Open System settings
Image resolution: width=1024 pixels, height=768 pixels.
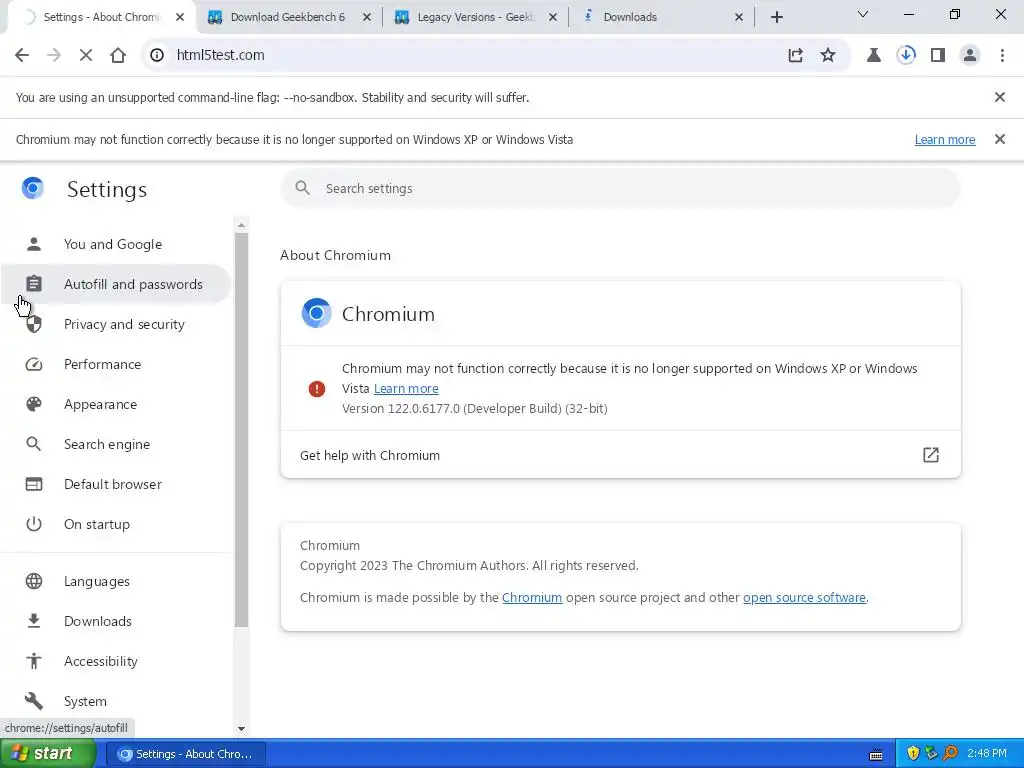[x=116, y=701]
